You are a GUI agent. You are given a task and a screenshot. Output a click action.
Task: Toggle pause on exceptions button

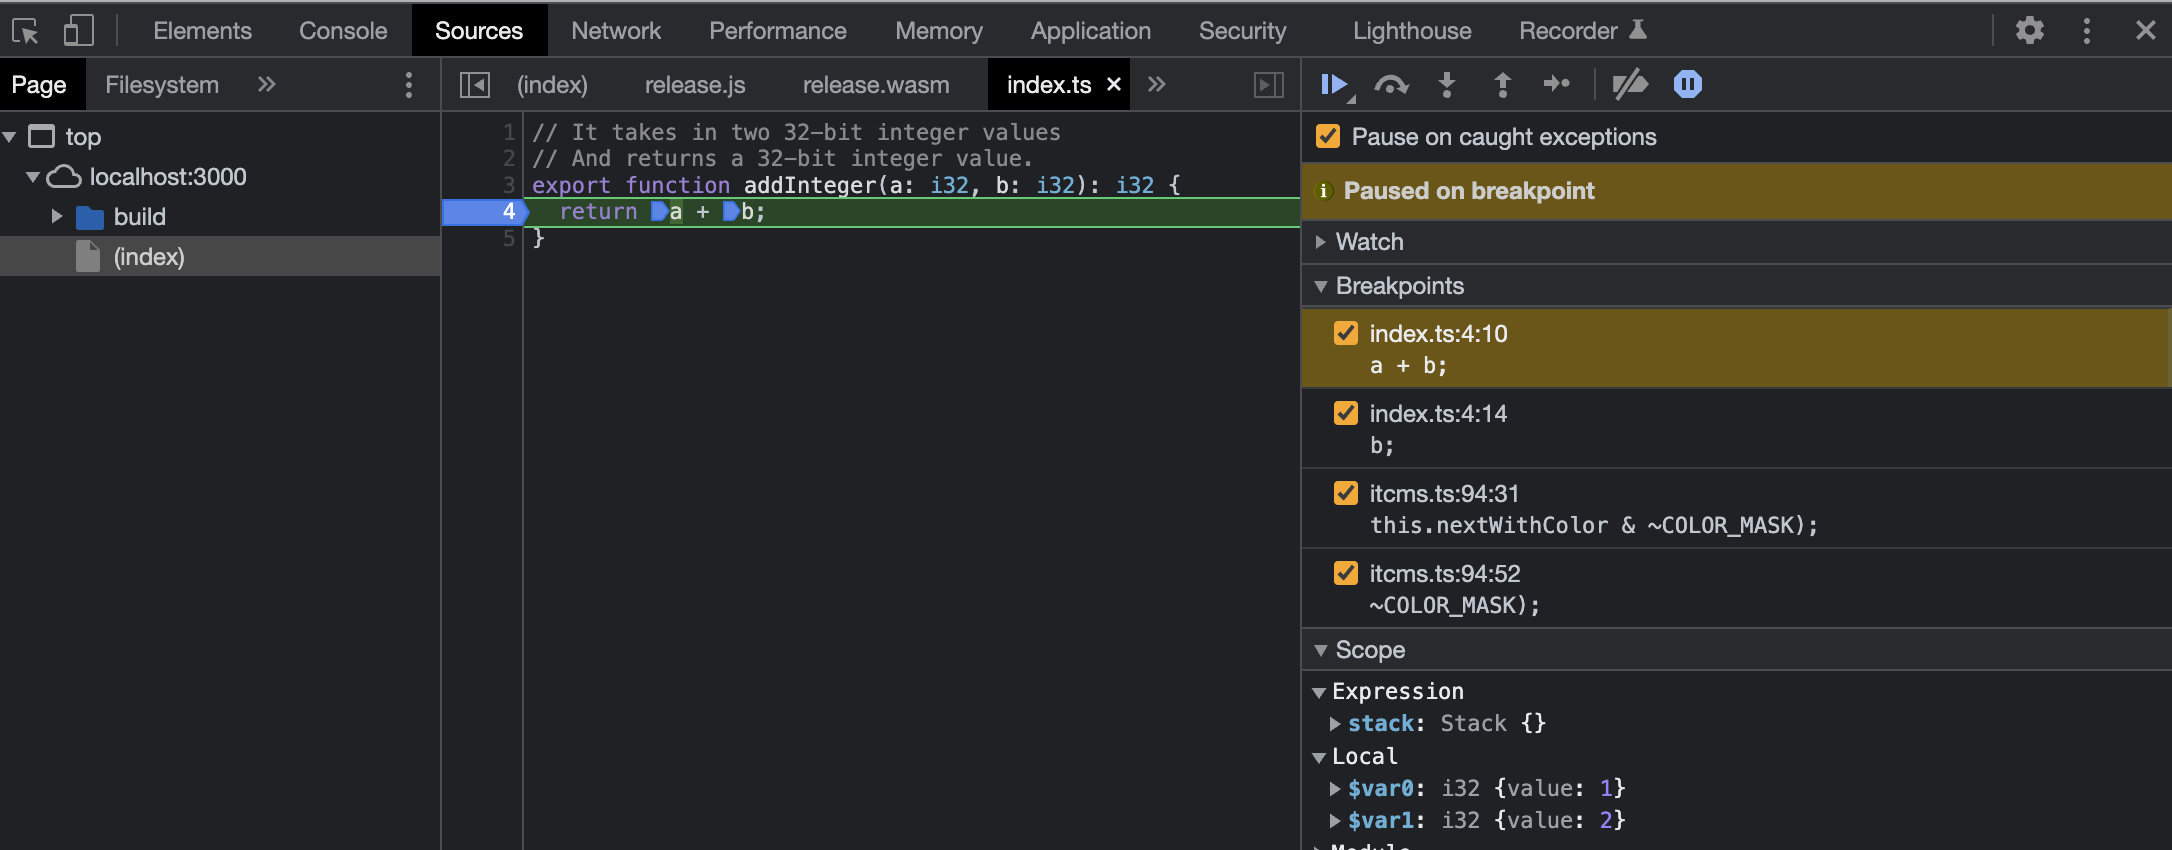1687,85
